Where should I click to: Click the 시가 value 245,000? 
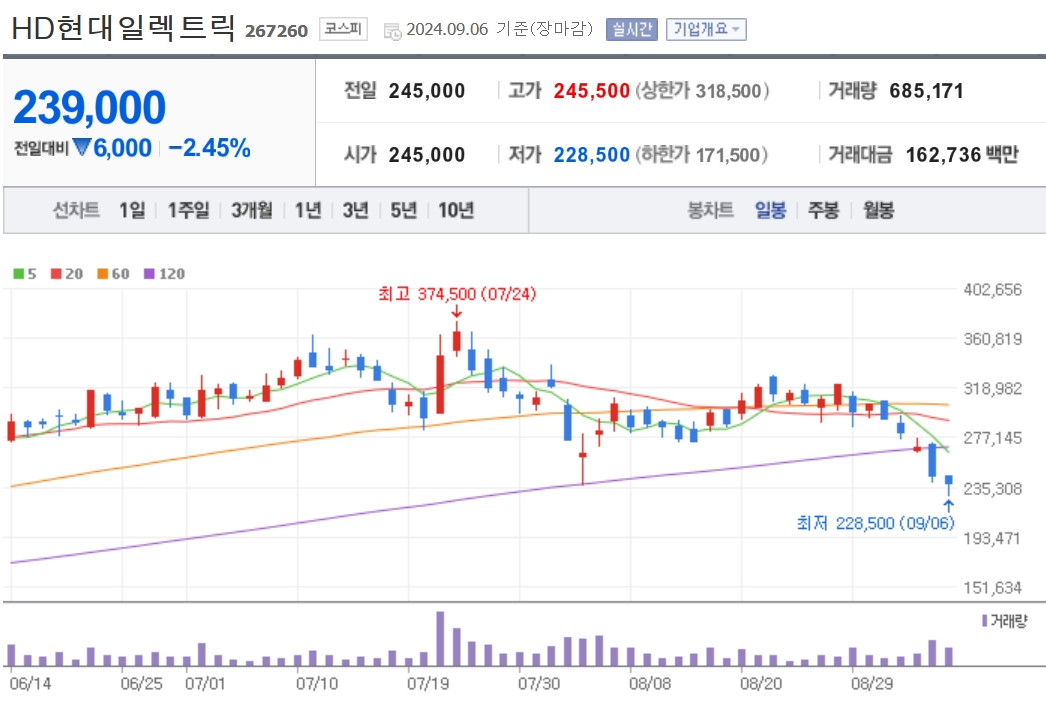(x=427, y=155)
